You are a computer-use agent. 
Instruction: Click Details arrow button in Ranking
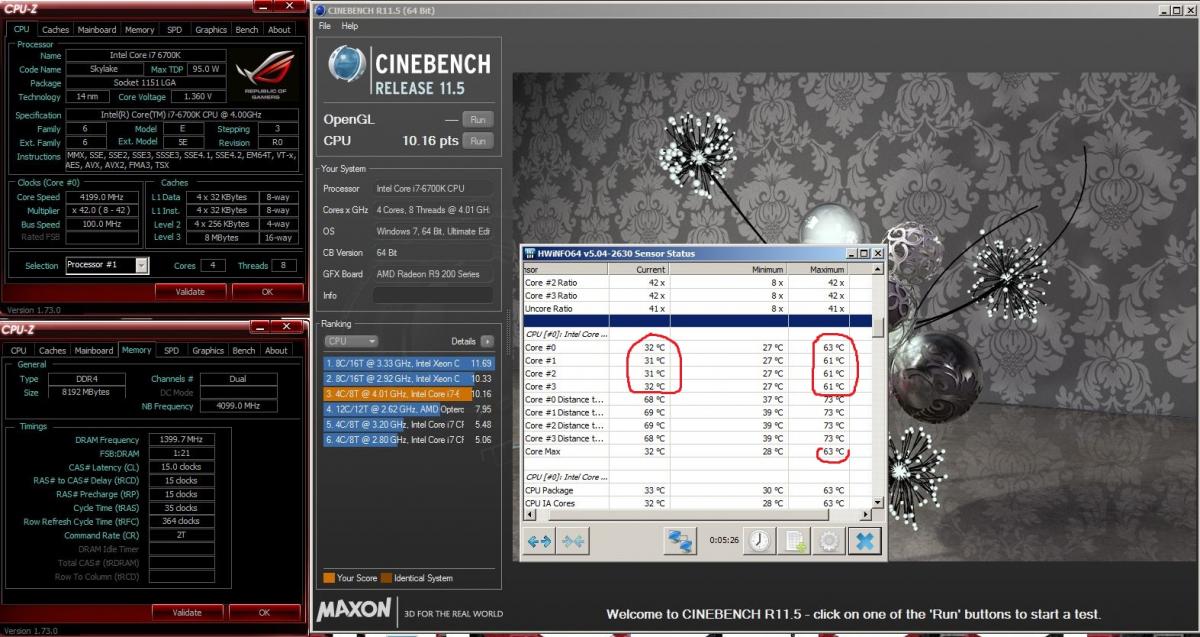(x=487, y=341)
